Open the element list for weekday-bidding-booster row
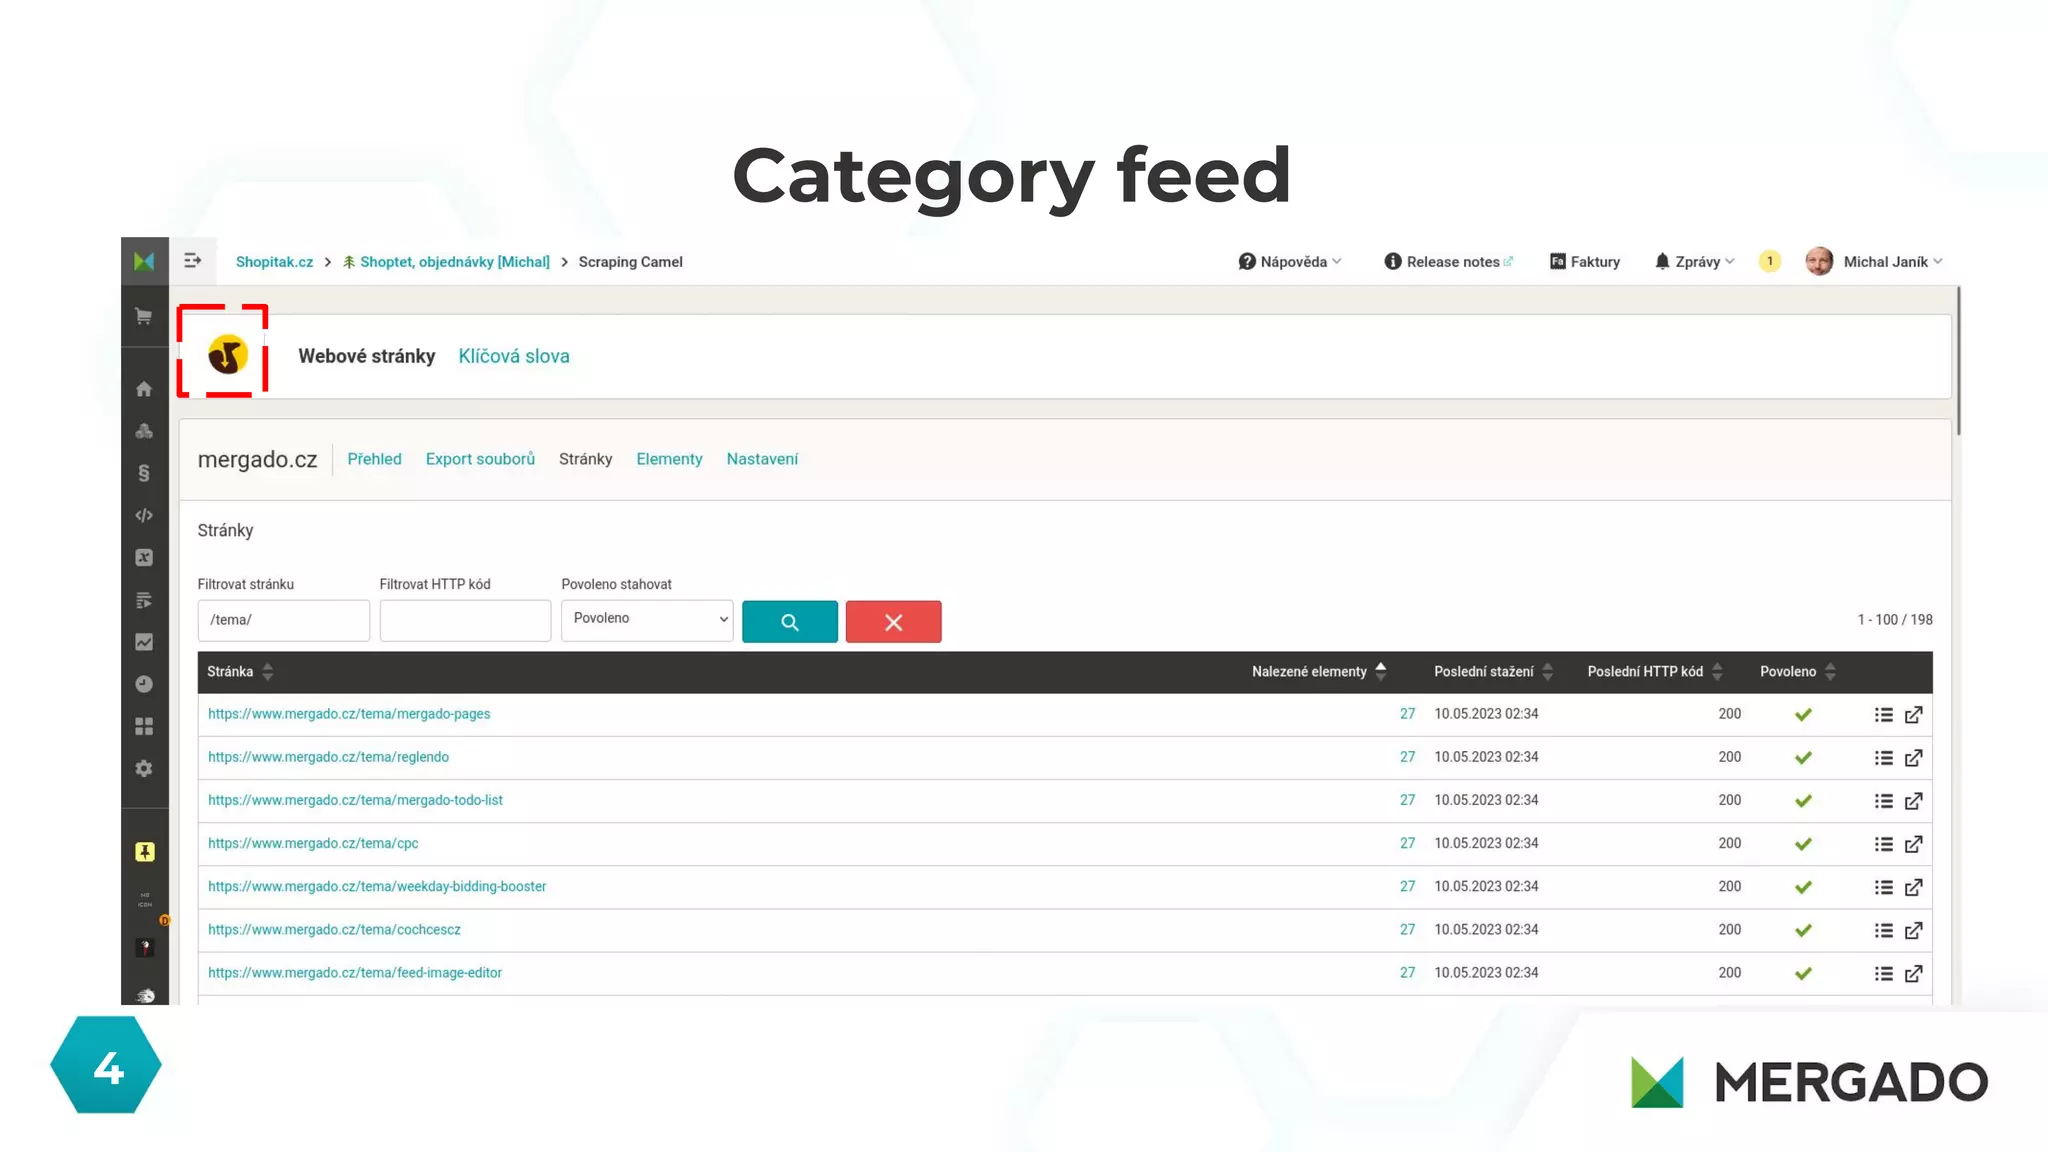2048x1152 pixels. tap(1884, 887)
